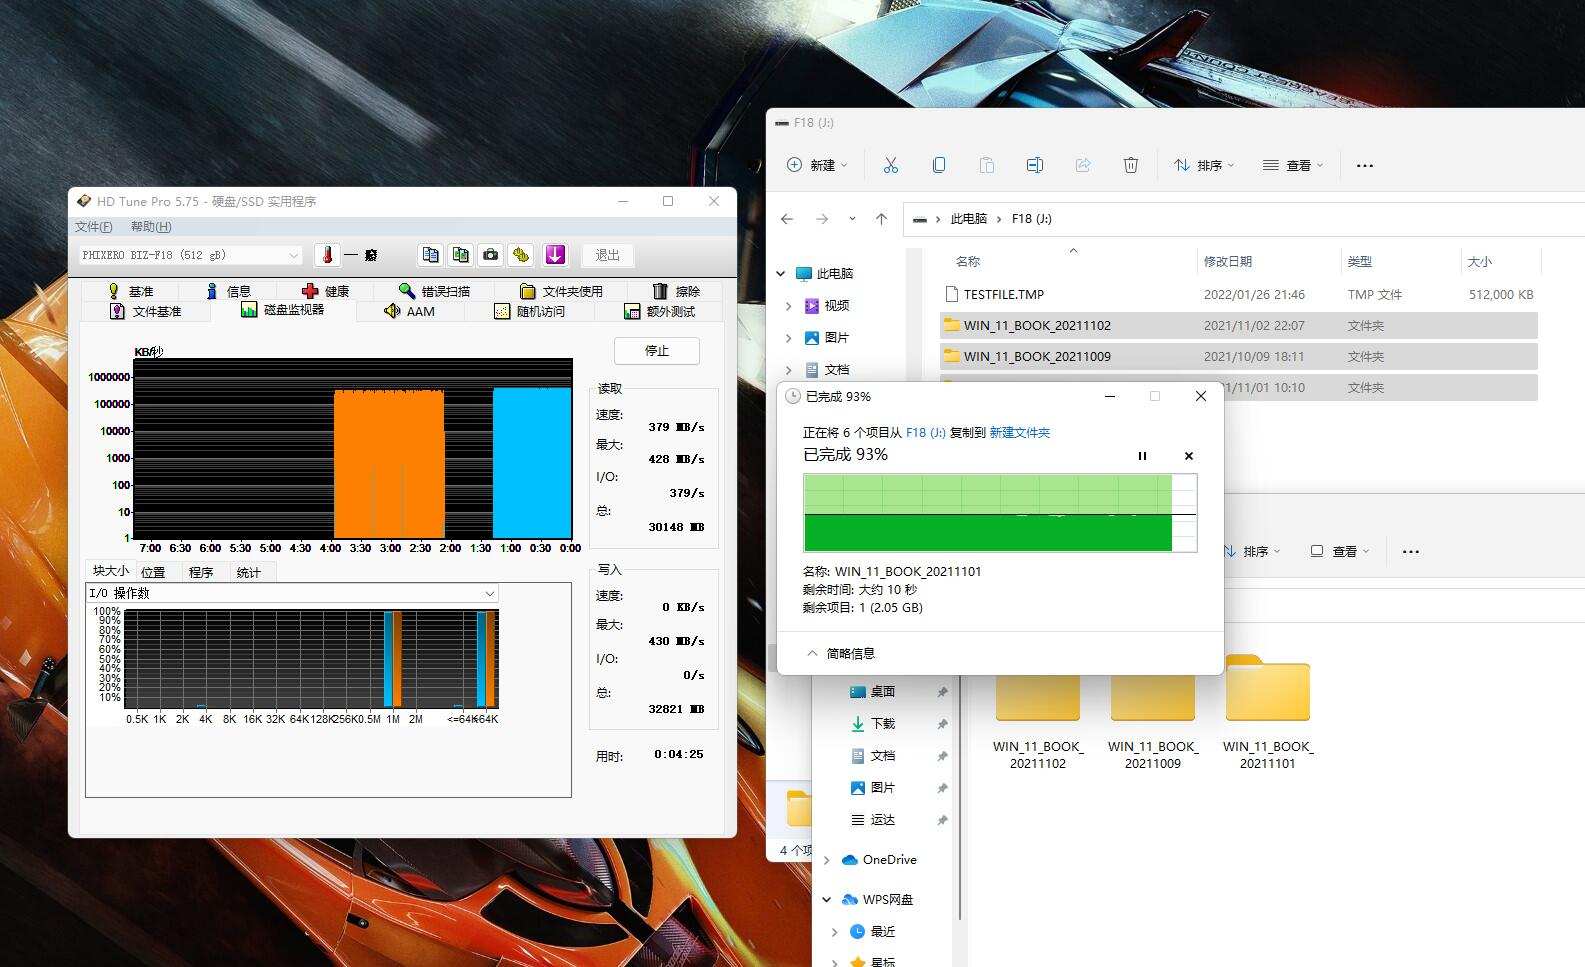
Task: Click the paste icon in the F18 window's toolbar
Action: pyautogui.click(x=986, y=165)
